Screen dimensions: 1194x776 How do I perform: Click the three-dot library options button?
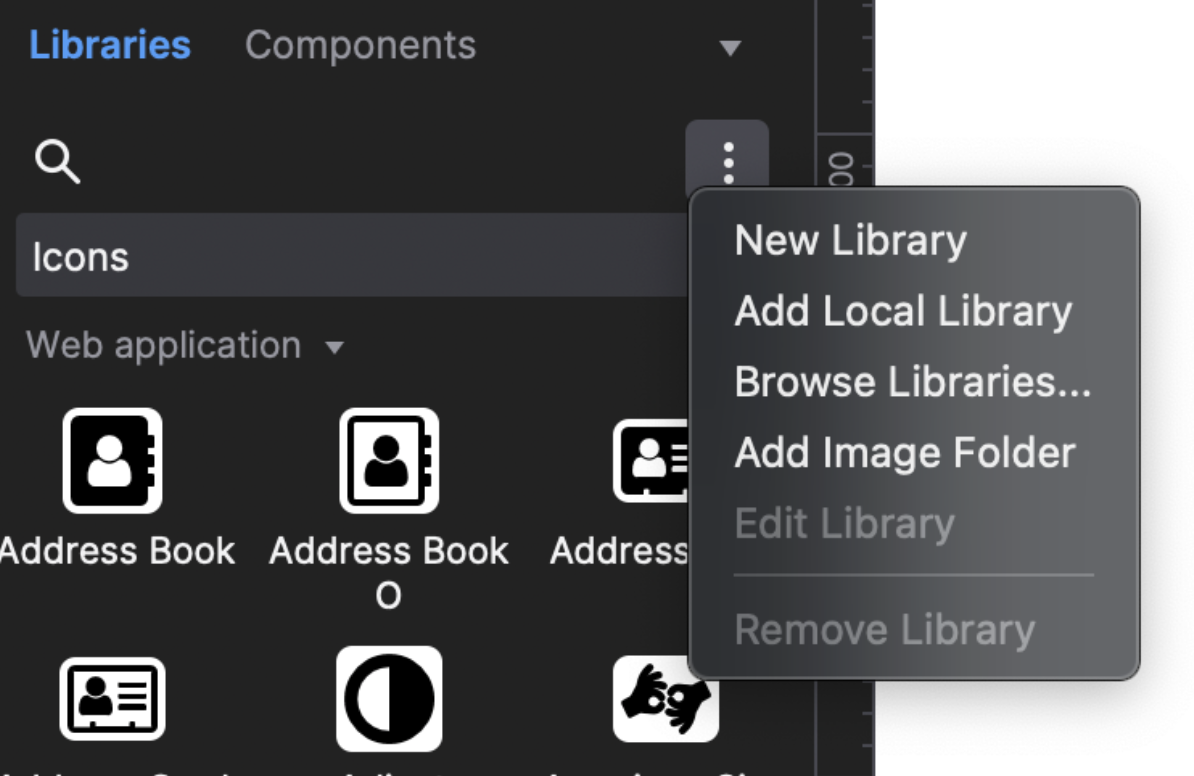pos(728,160)
